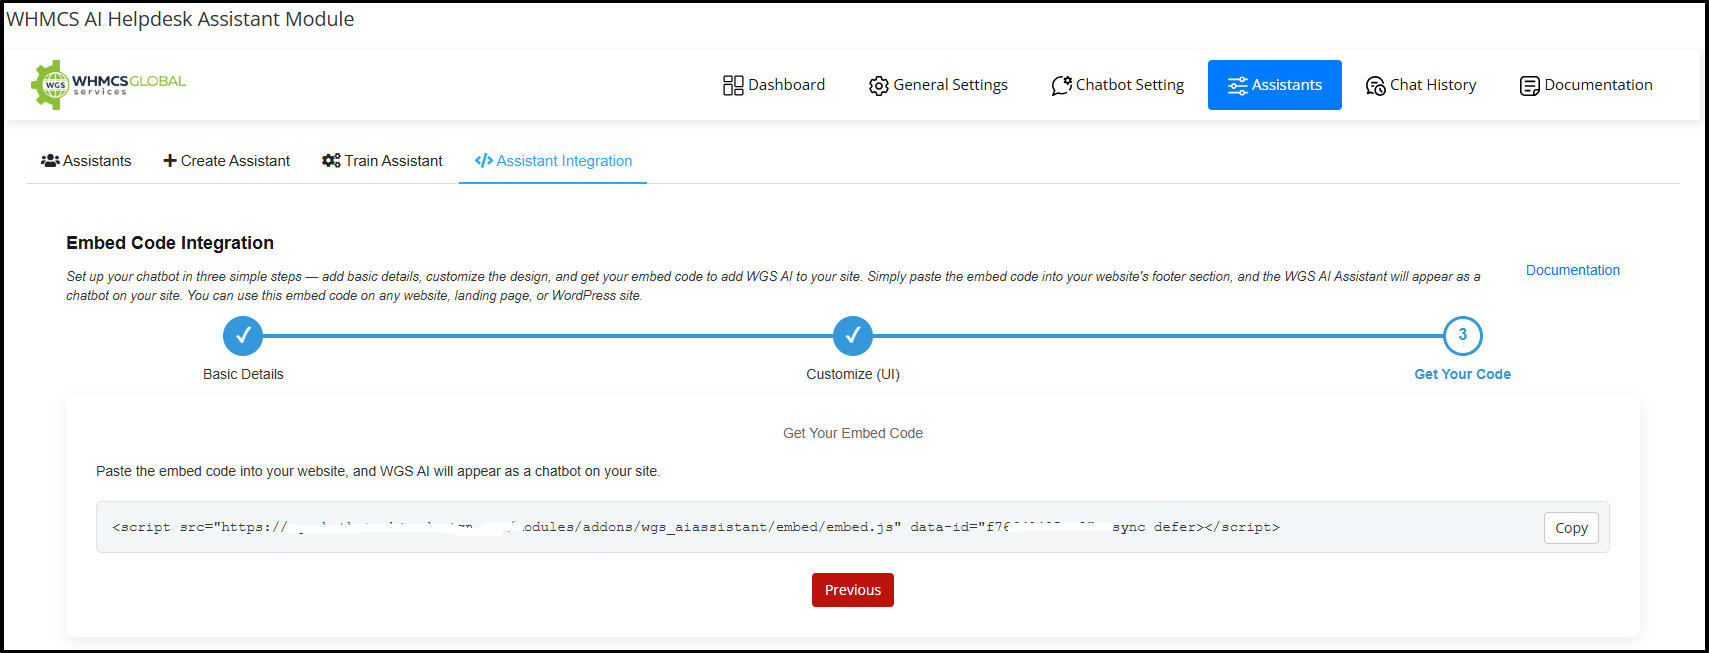Open the blue Documentation link

pyautogui.click(x=1572, y=270)
